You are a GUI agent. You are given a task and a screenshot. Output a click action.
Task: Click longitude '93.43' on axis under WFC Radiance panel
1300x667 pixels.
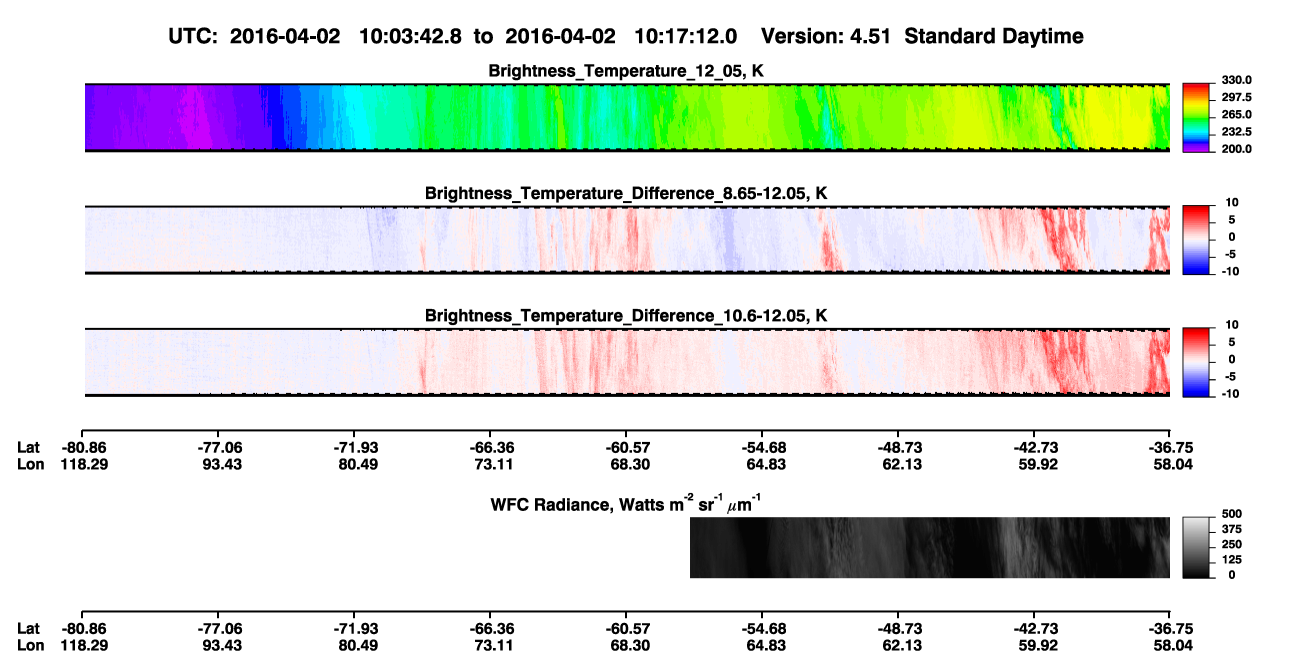(x=221, y=645)
